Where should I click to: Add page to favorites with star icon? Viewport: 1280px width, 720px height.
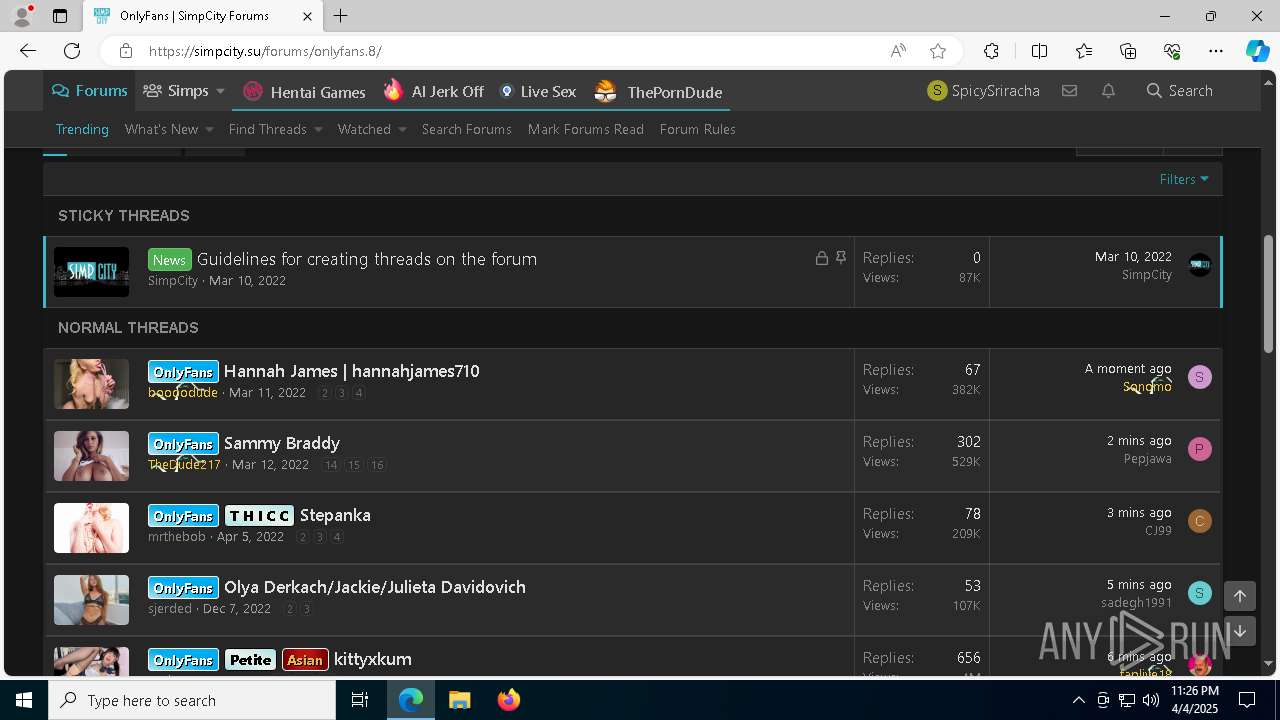(x=938, y=51)
